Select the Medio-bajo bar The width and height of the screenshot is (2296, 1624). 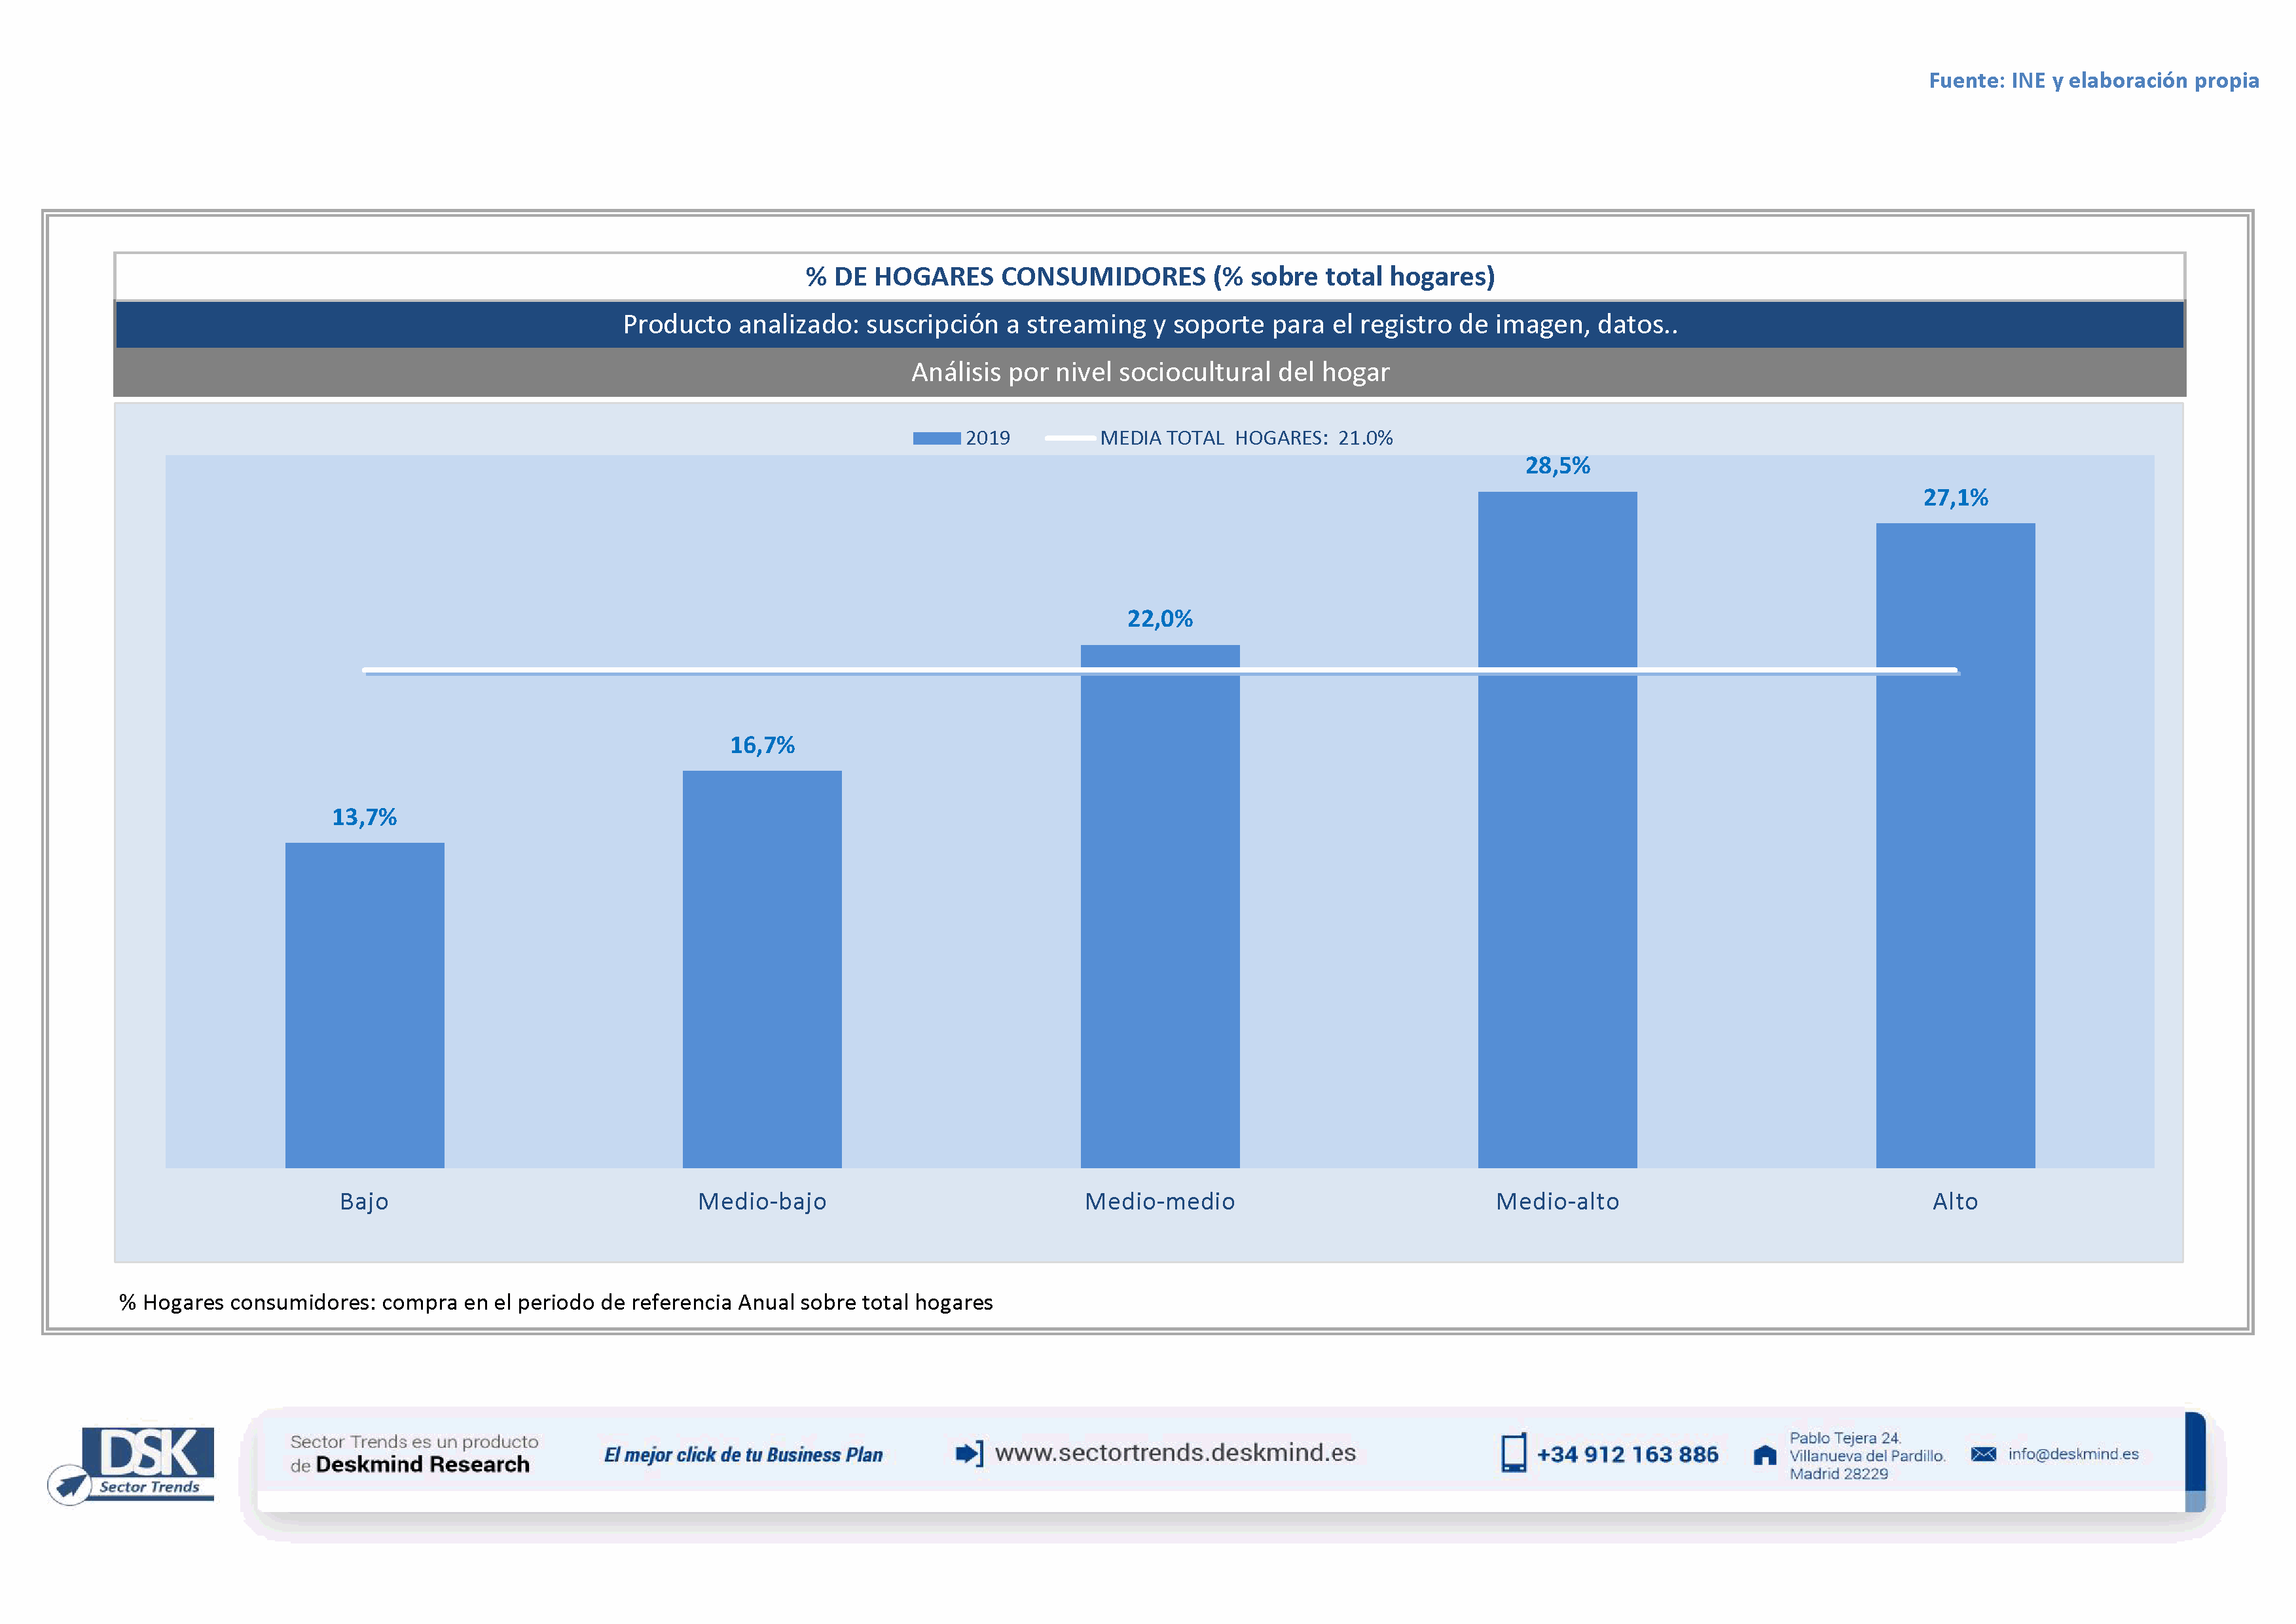762,969
